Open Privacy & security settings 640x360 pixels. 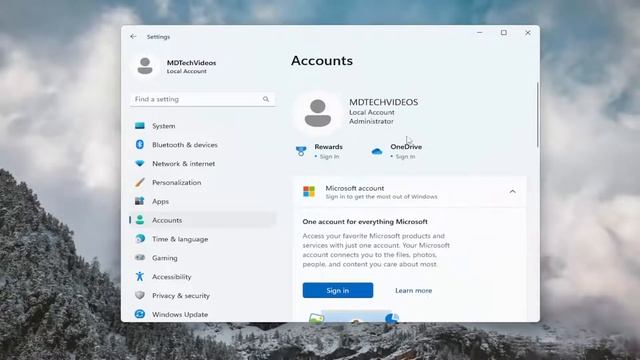click(202, 295)
